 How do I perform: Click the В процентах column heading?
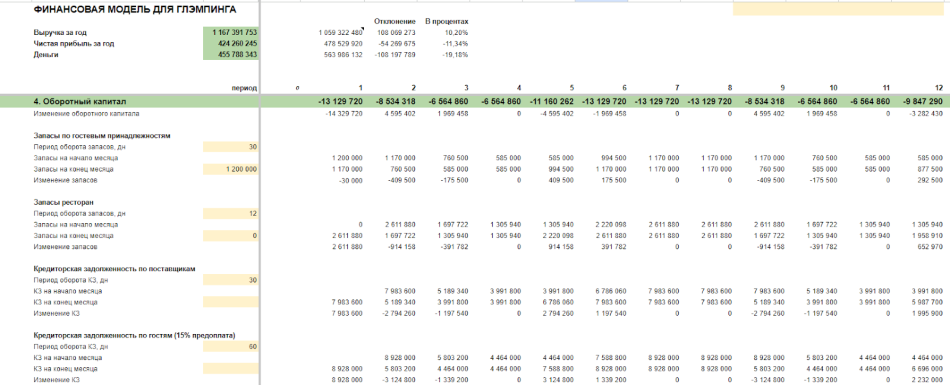(x=447, y=21)
